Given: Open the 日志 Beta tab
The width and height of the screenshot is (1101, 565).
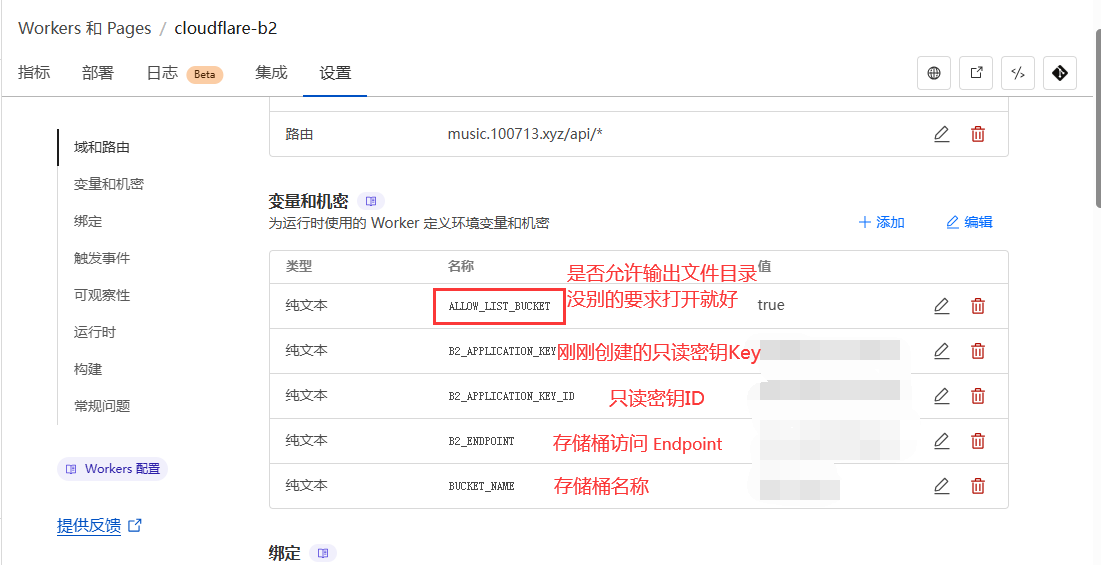Looking at the screenshot, I should click(184, 73).
